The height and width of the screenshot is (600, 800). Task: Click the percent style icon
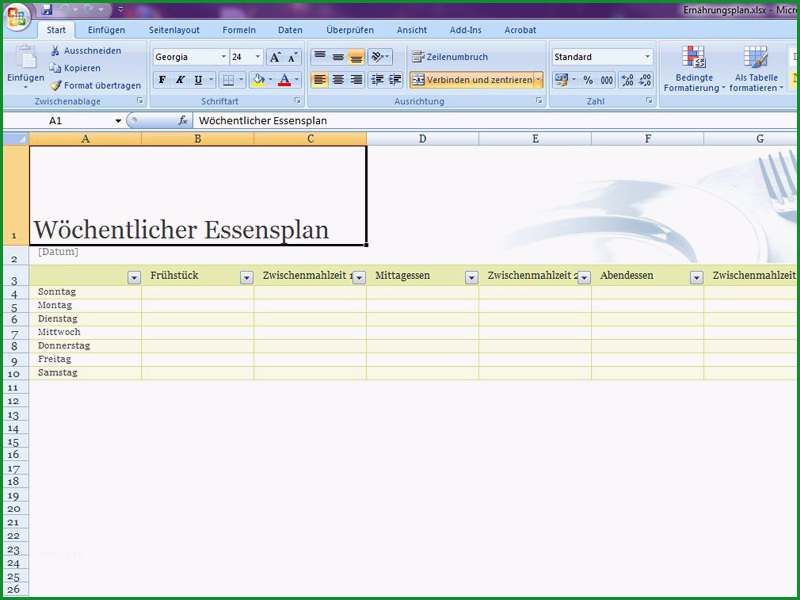point(588,80)
